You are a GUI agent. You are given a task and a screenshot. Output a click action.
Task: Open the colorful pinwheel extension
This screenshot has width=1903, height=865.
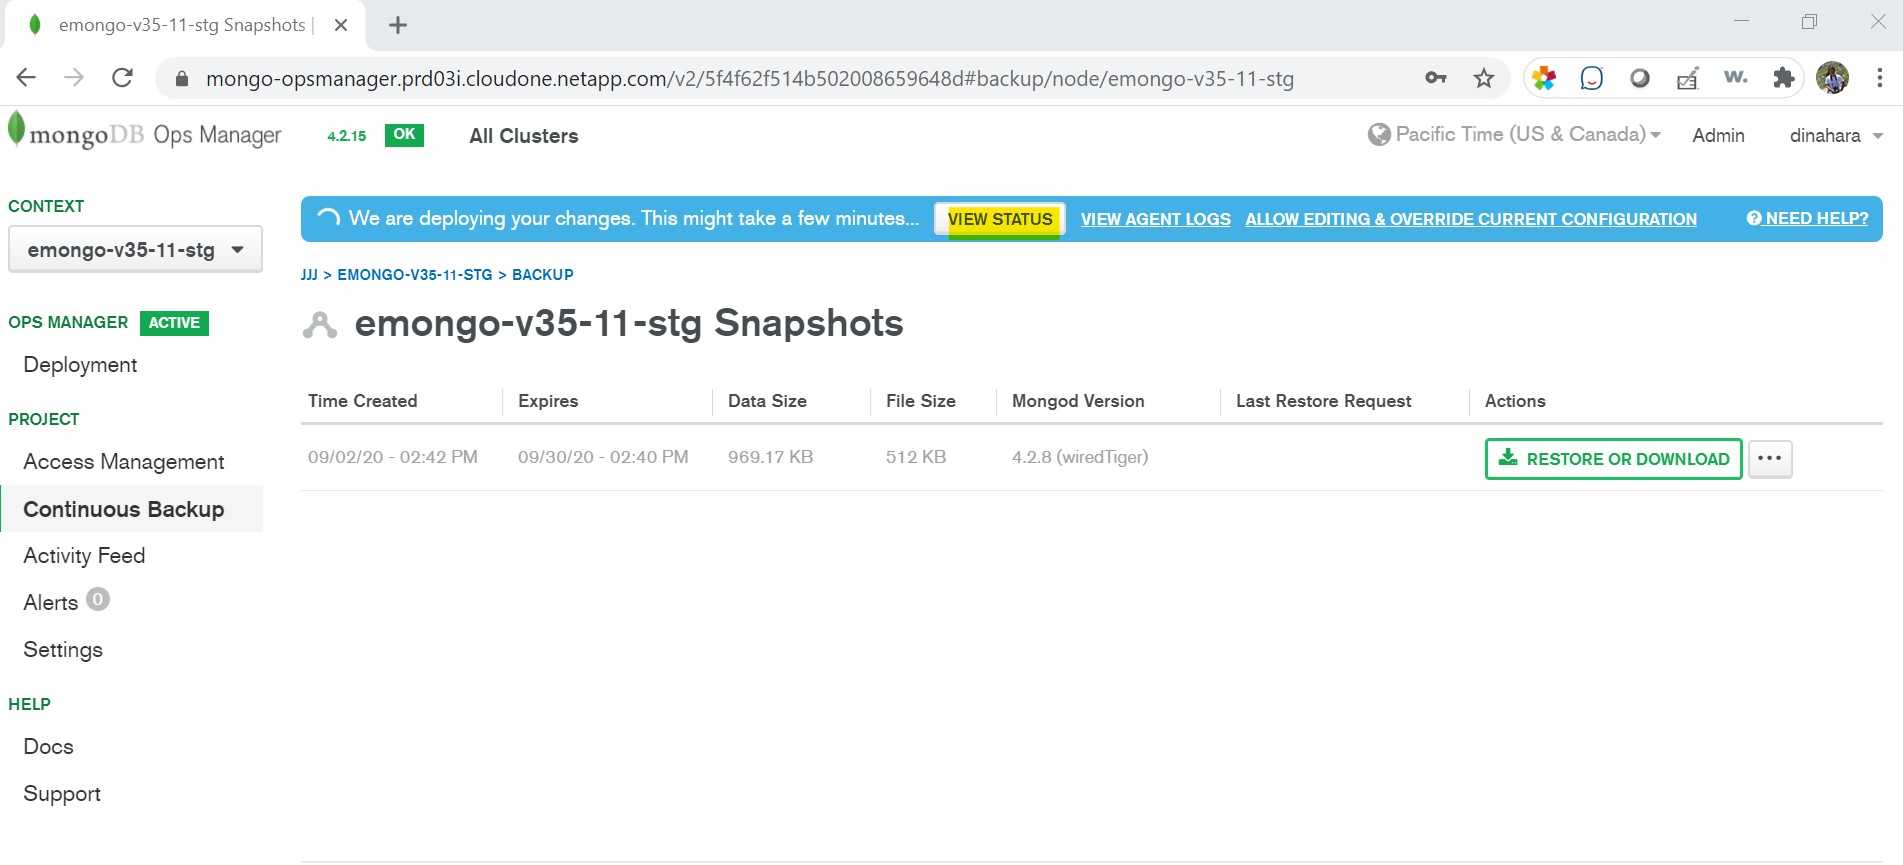(x=1544, y=78)
